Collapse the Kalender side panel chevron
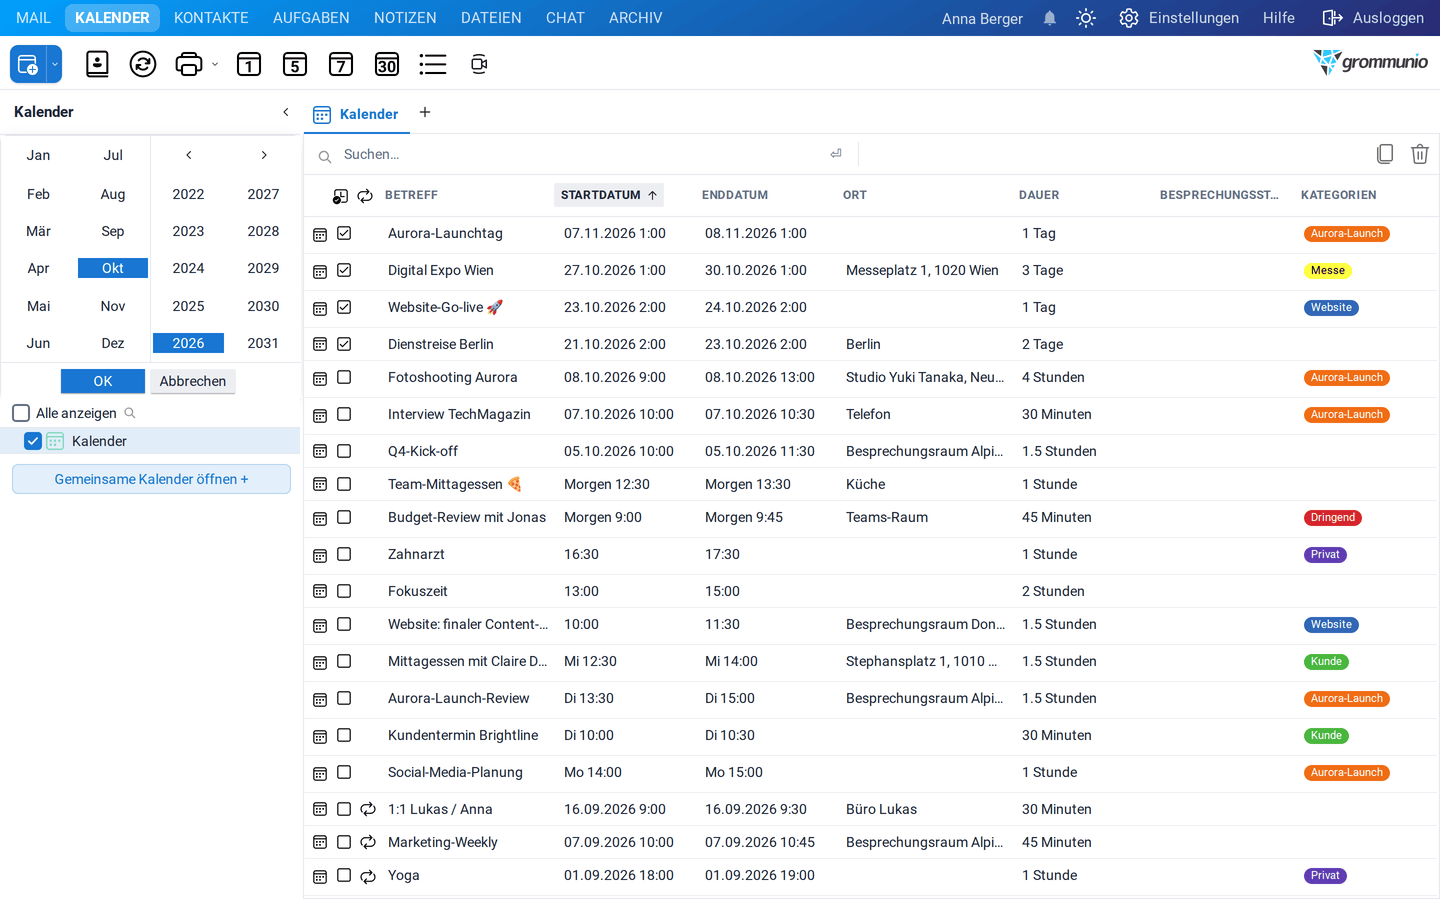Image resolution: width=1440 pixels, height=900 pixels. [x=286, y=112]
